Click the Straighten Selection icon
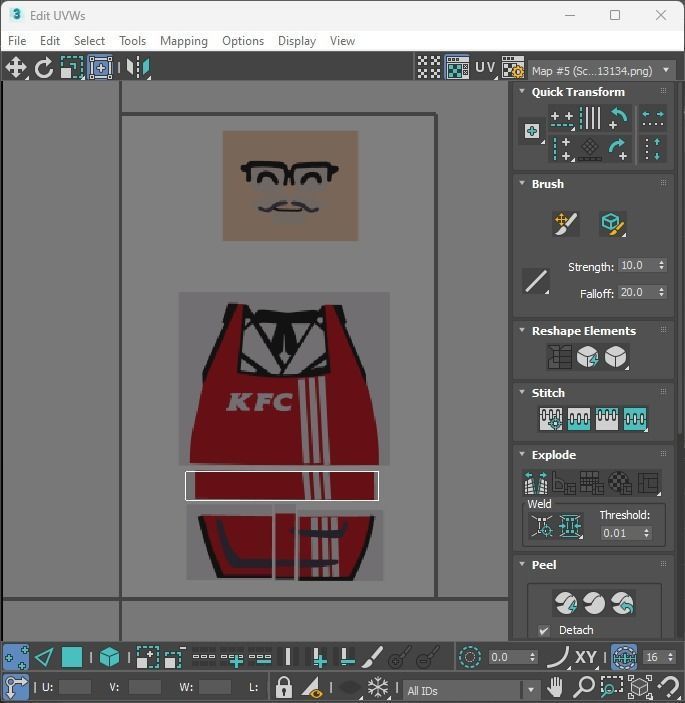 pos(559,357)
